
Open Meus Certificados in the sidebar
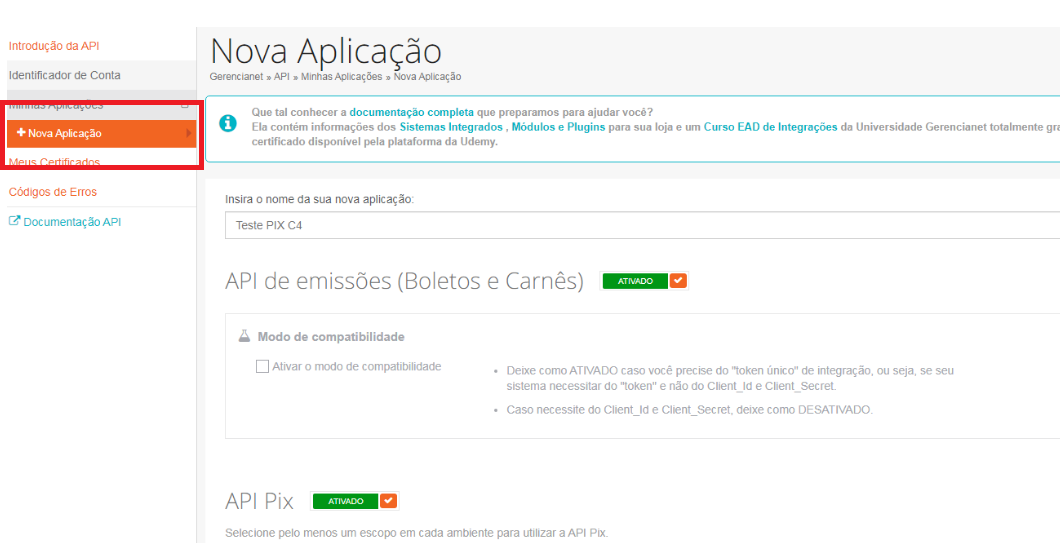coord(54,162)
